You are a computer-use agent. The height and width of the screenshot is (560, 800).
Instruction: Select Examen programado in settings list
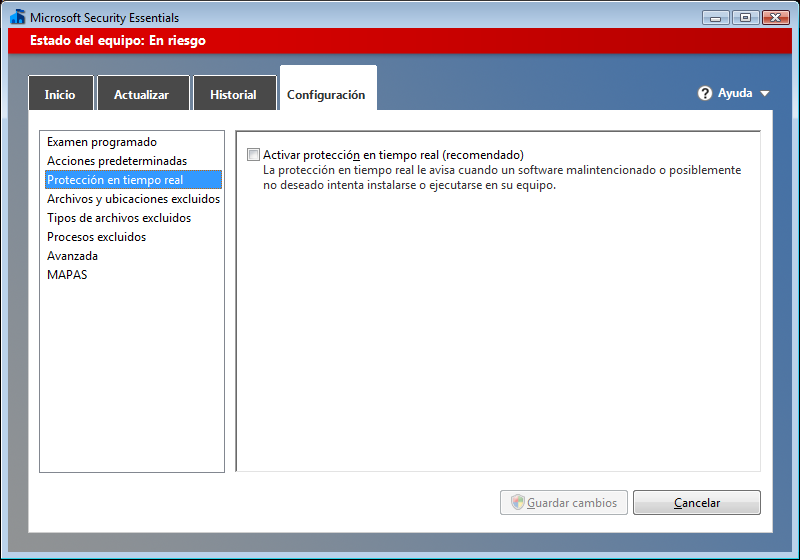[133, 142]
